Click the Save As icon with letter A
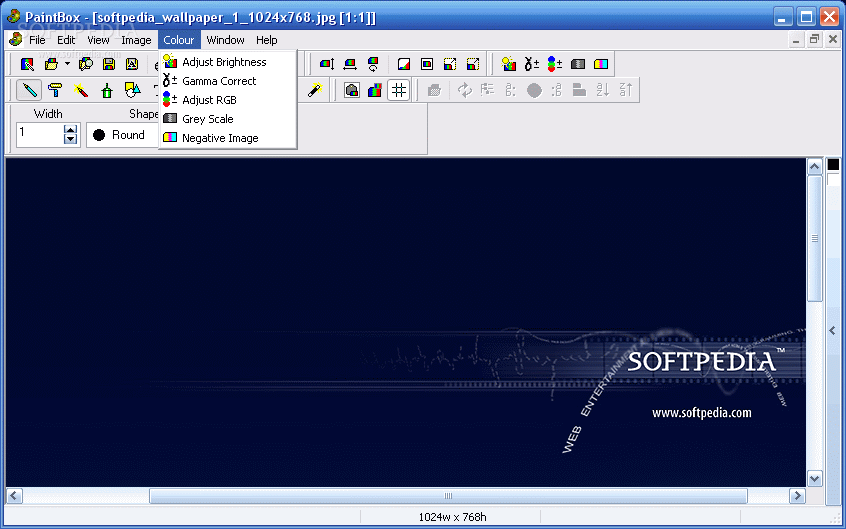Image resolution: width=846 pixels, height=529 pixels. click(x=132, y=64)
